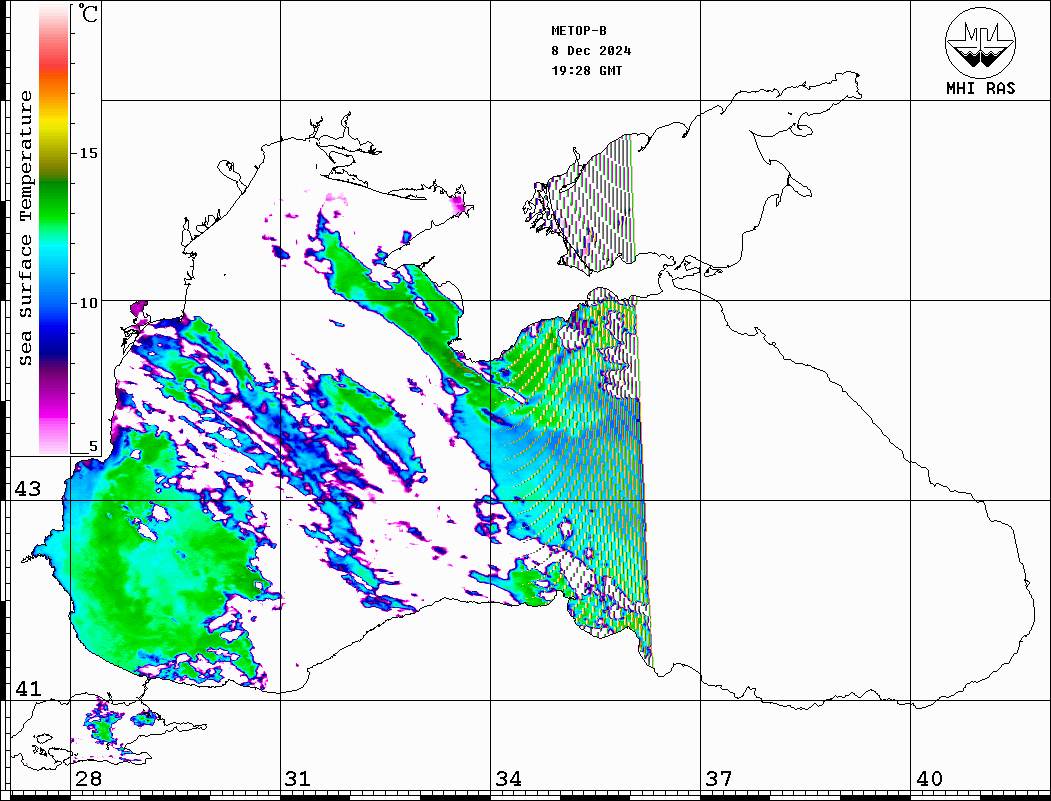Click longitude label '34'
Viewport: 1051px width, 801px height.
coord(508,778)
